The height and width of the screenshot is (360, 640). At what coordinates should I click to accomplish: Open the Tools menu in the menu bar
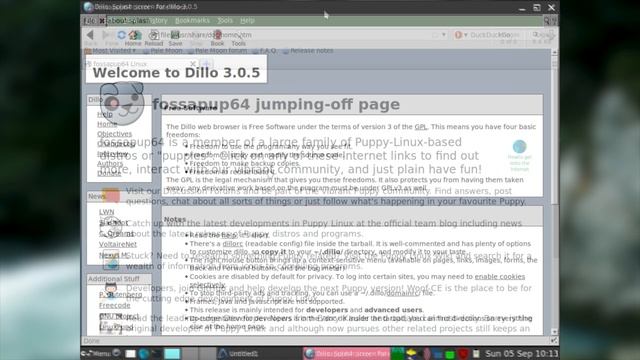point(225,20)
